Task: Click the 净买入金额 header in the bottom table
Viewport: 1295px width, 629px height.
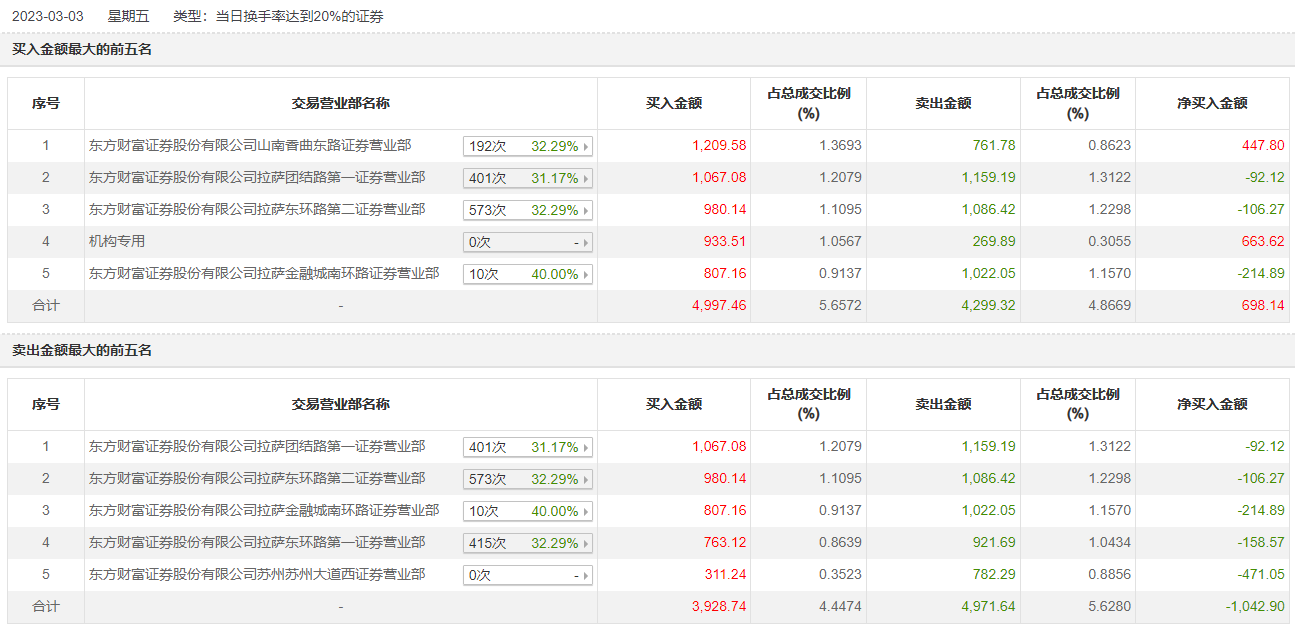Action: (1212, 404)
